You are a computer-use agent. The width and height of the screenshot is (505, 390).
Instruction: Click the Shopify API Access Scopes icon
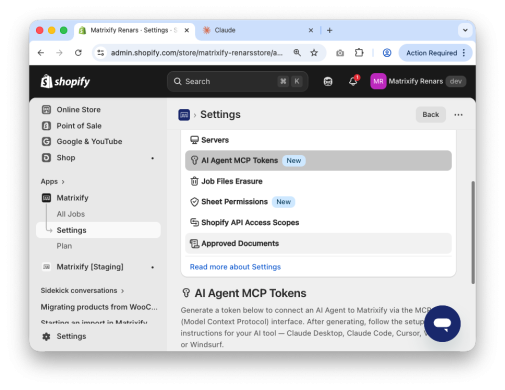click(x=194, y=222)
